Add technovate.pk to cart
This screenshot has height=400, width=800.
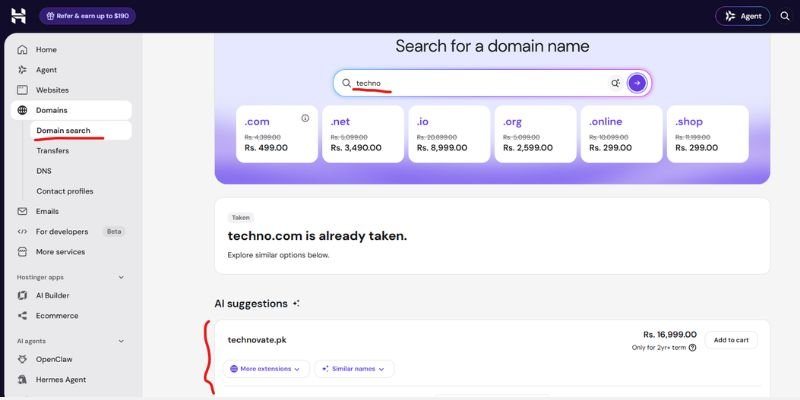point(731,340)
